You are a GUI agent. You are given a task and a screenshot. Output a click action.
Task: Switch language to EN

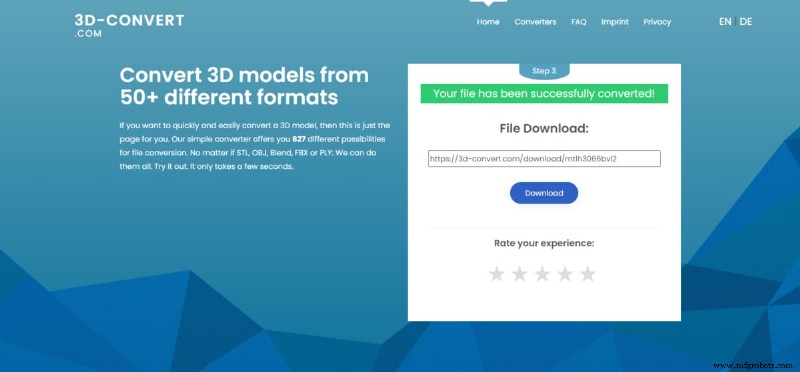[725, 21]
